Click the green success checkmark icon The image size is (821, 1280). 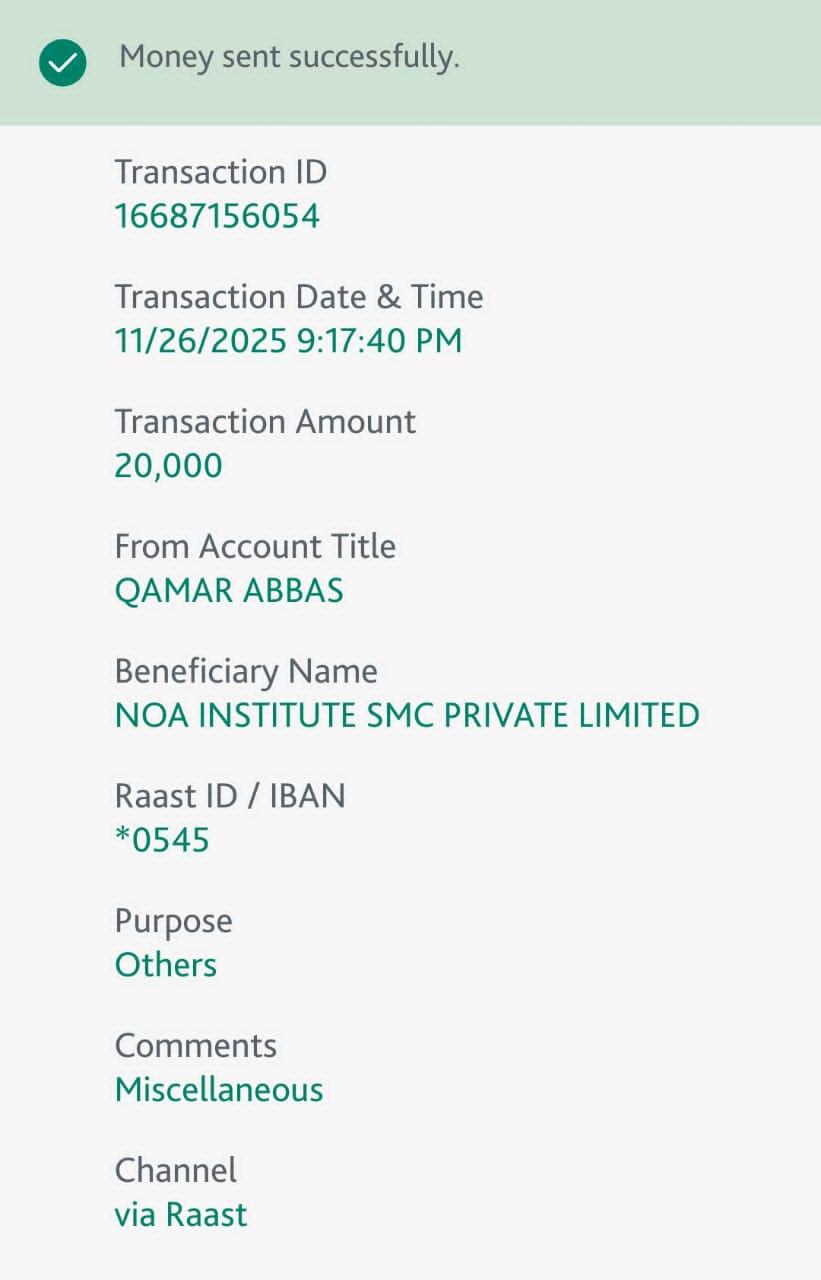pos(62,63)
